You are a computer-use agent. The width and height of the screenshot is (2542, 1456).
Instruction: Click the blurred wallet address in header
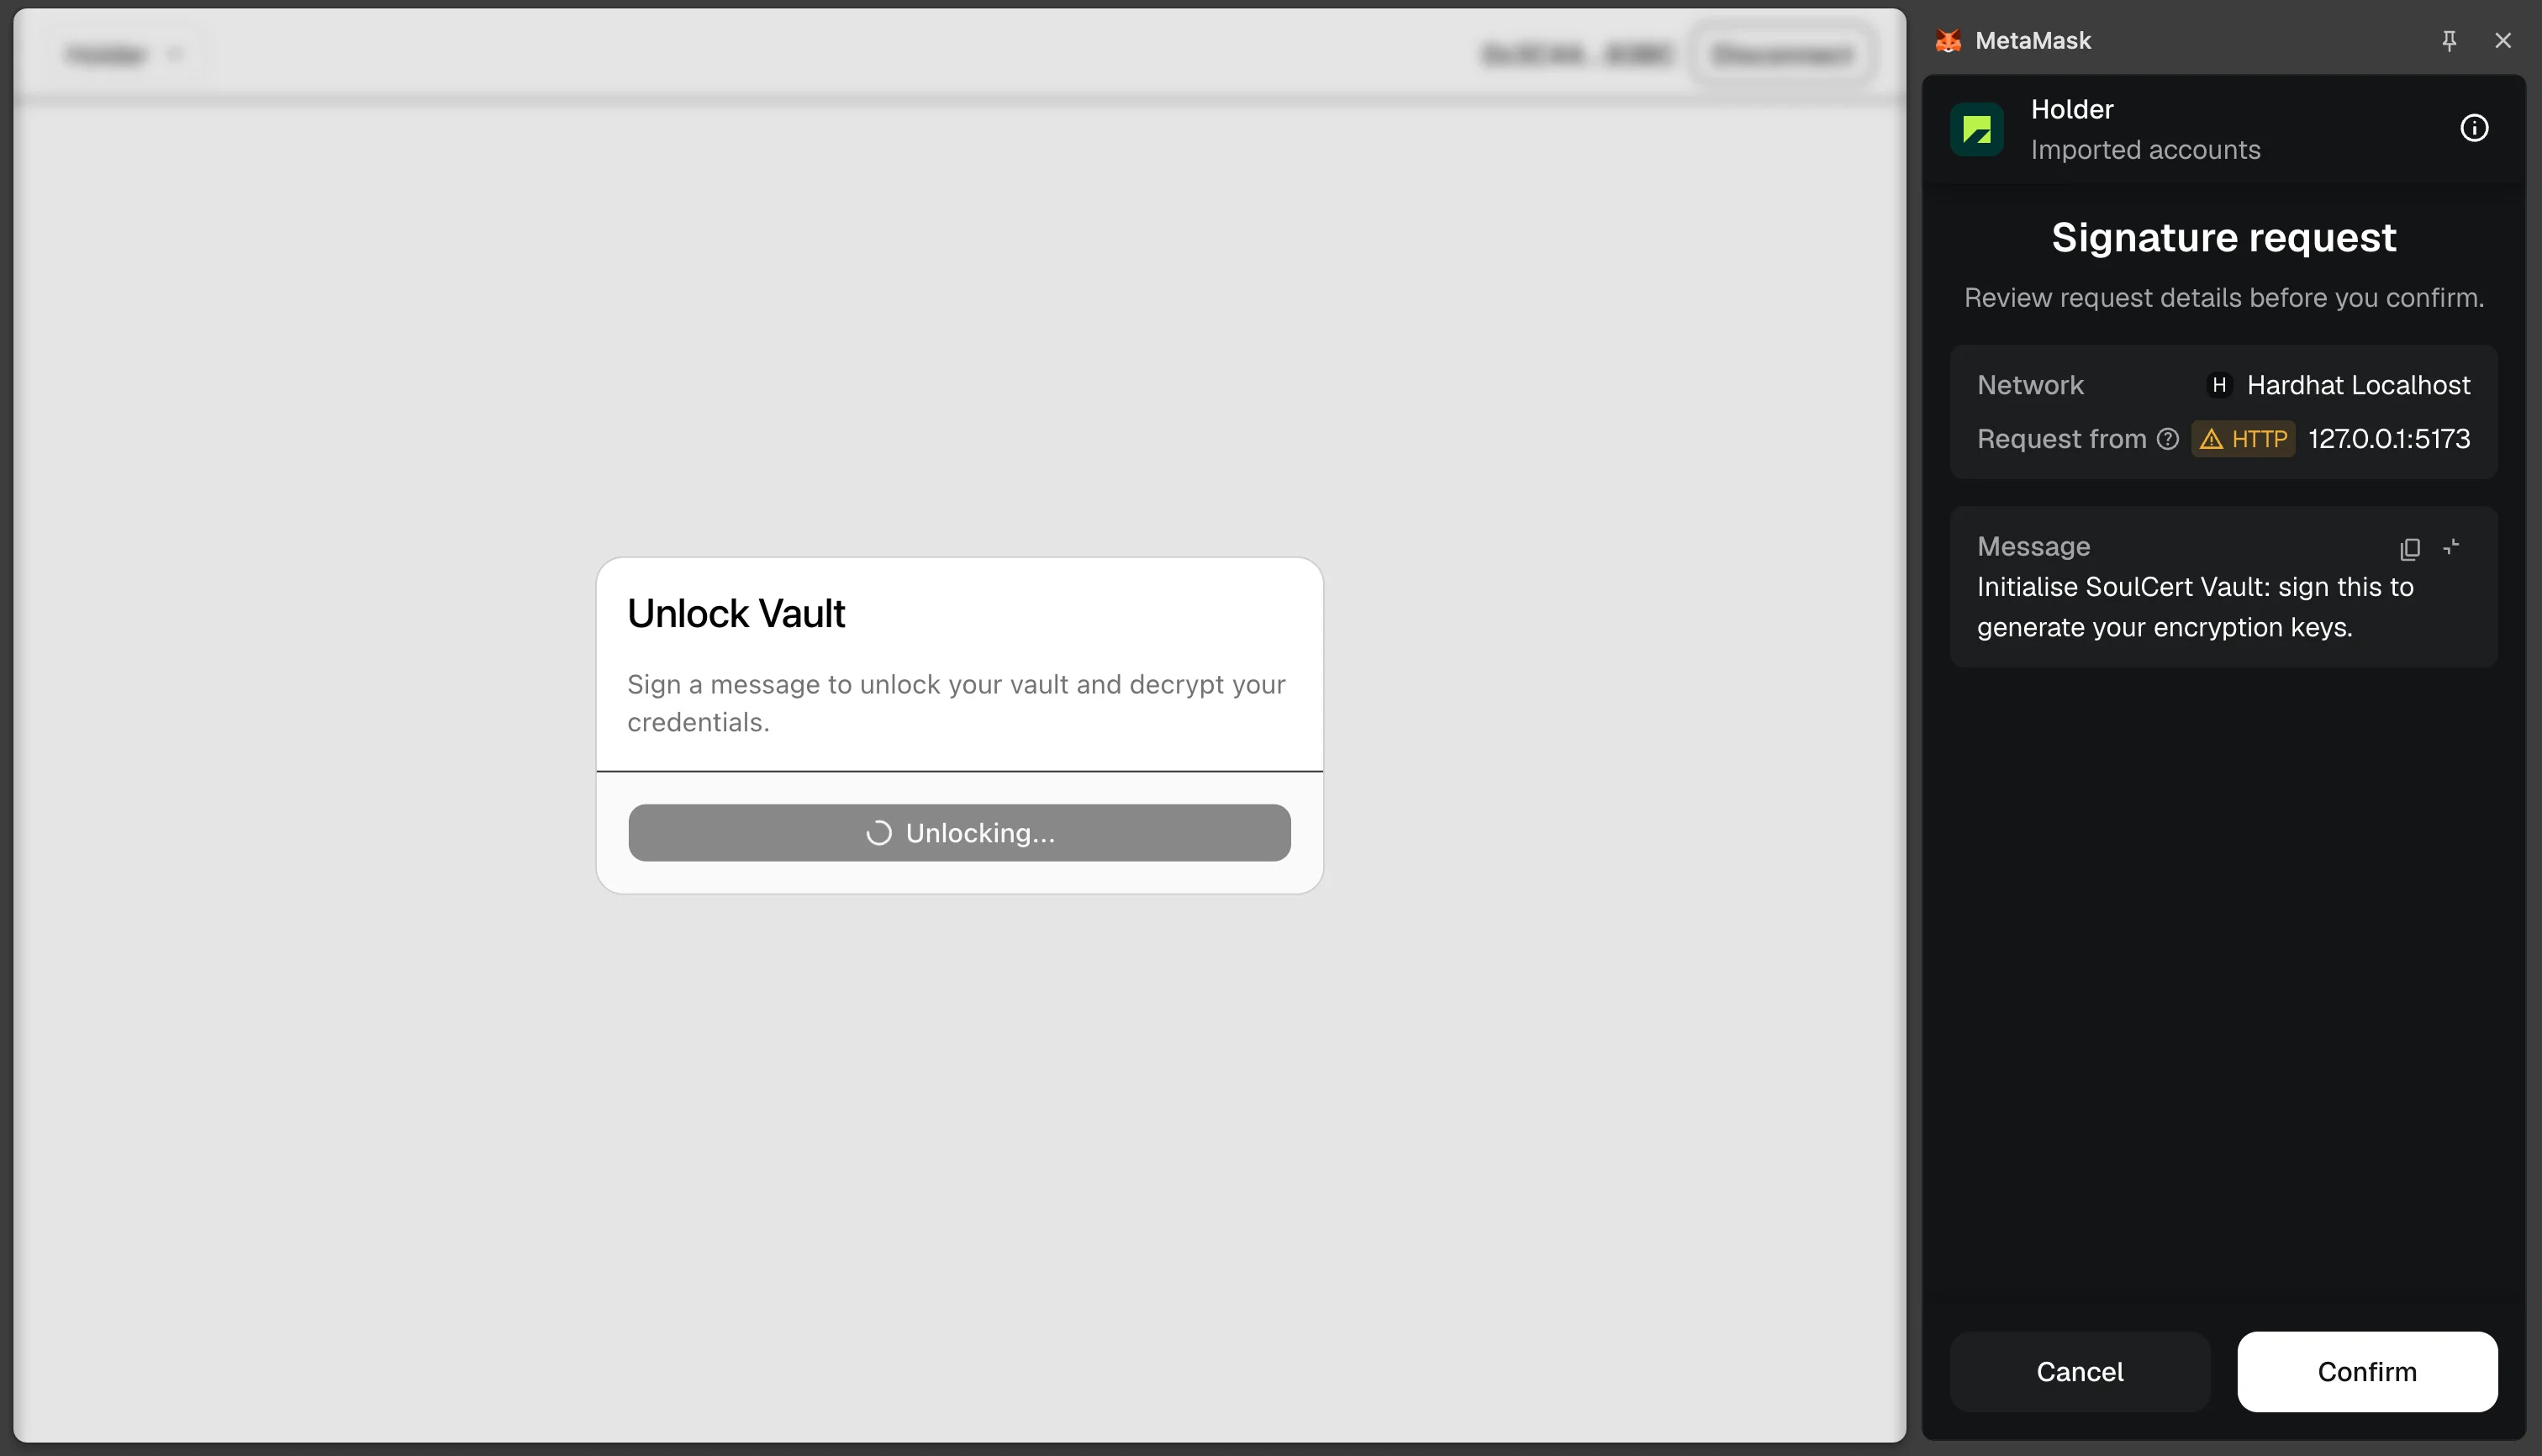click(1577, 54)
